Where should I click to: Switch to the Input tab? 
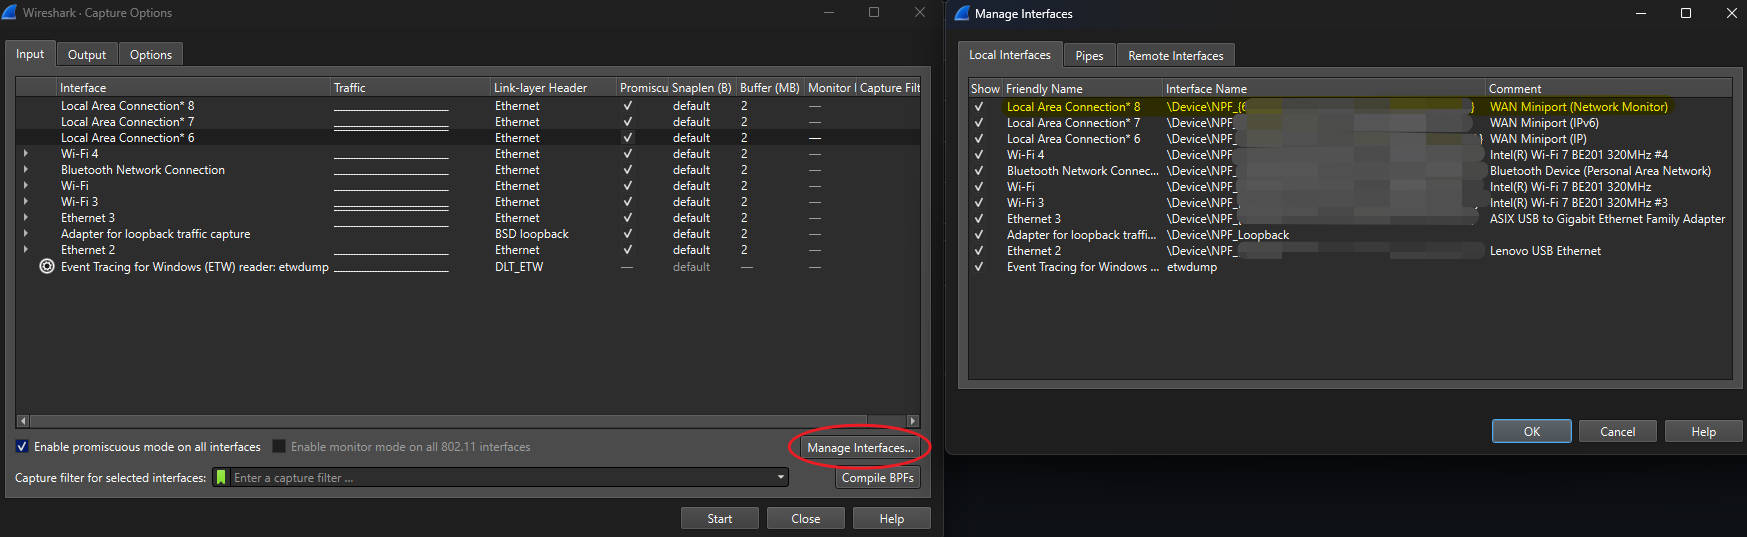click(30, 54)
